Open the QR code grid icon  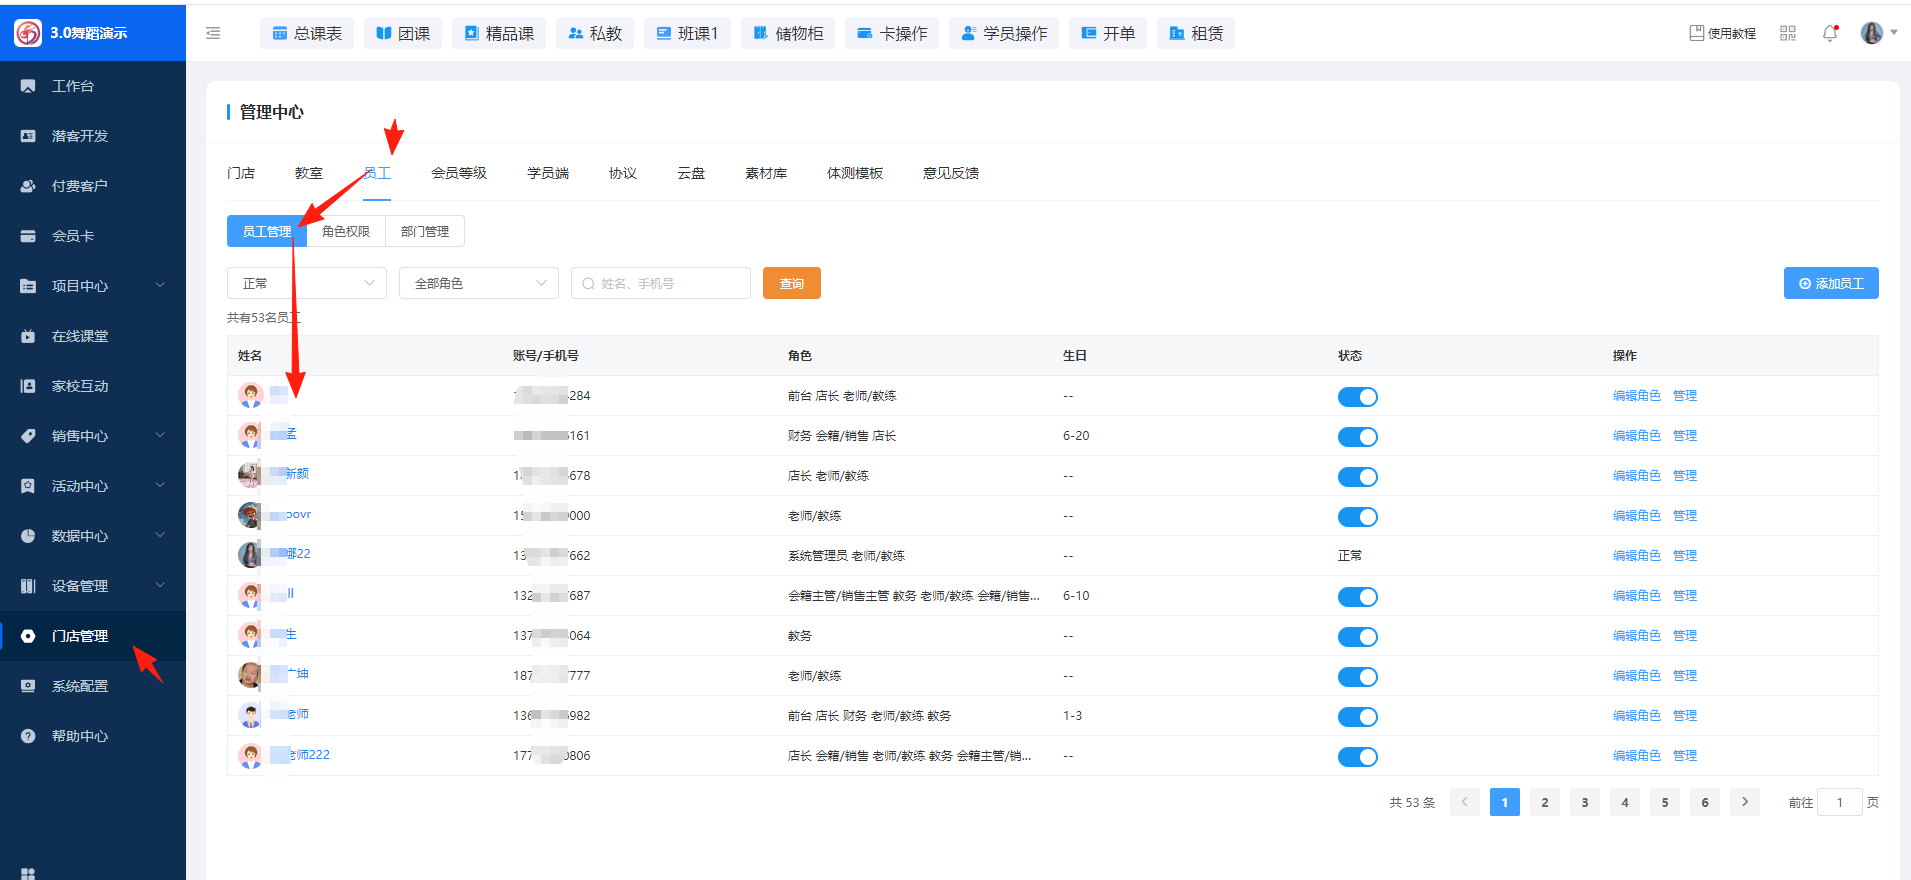pos(1788,33)
